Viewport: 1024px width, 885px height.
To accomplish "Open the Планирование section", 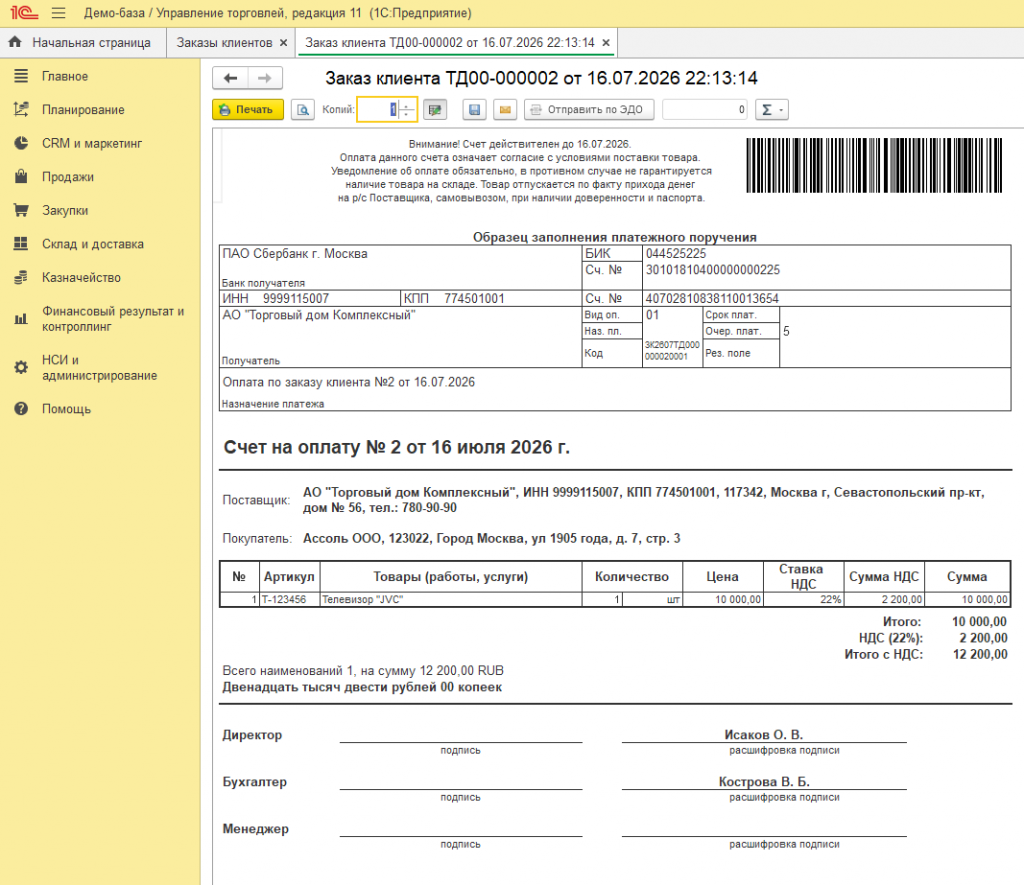I will (83, 110).
